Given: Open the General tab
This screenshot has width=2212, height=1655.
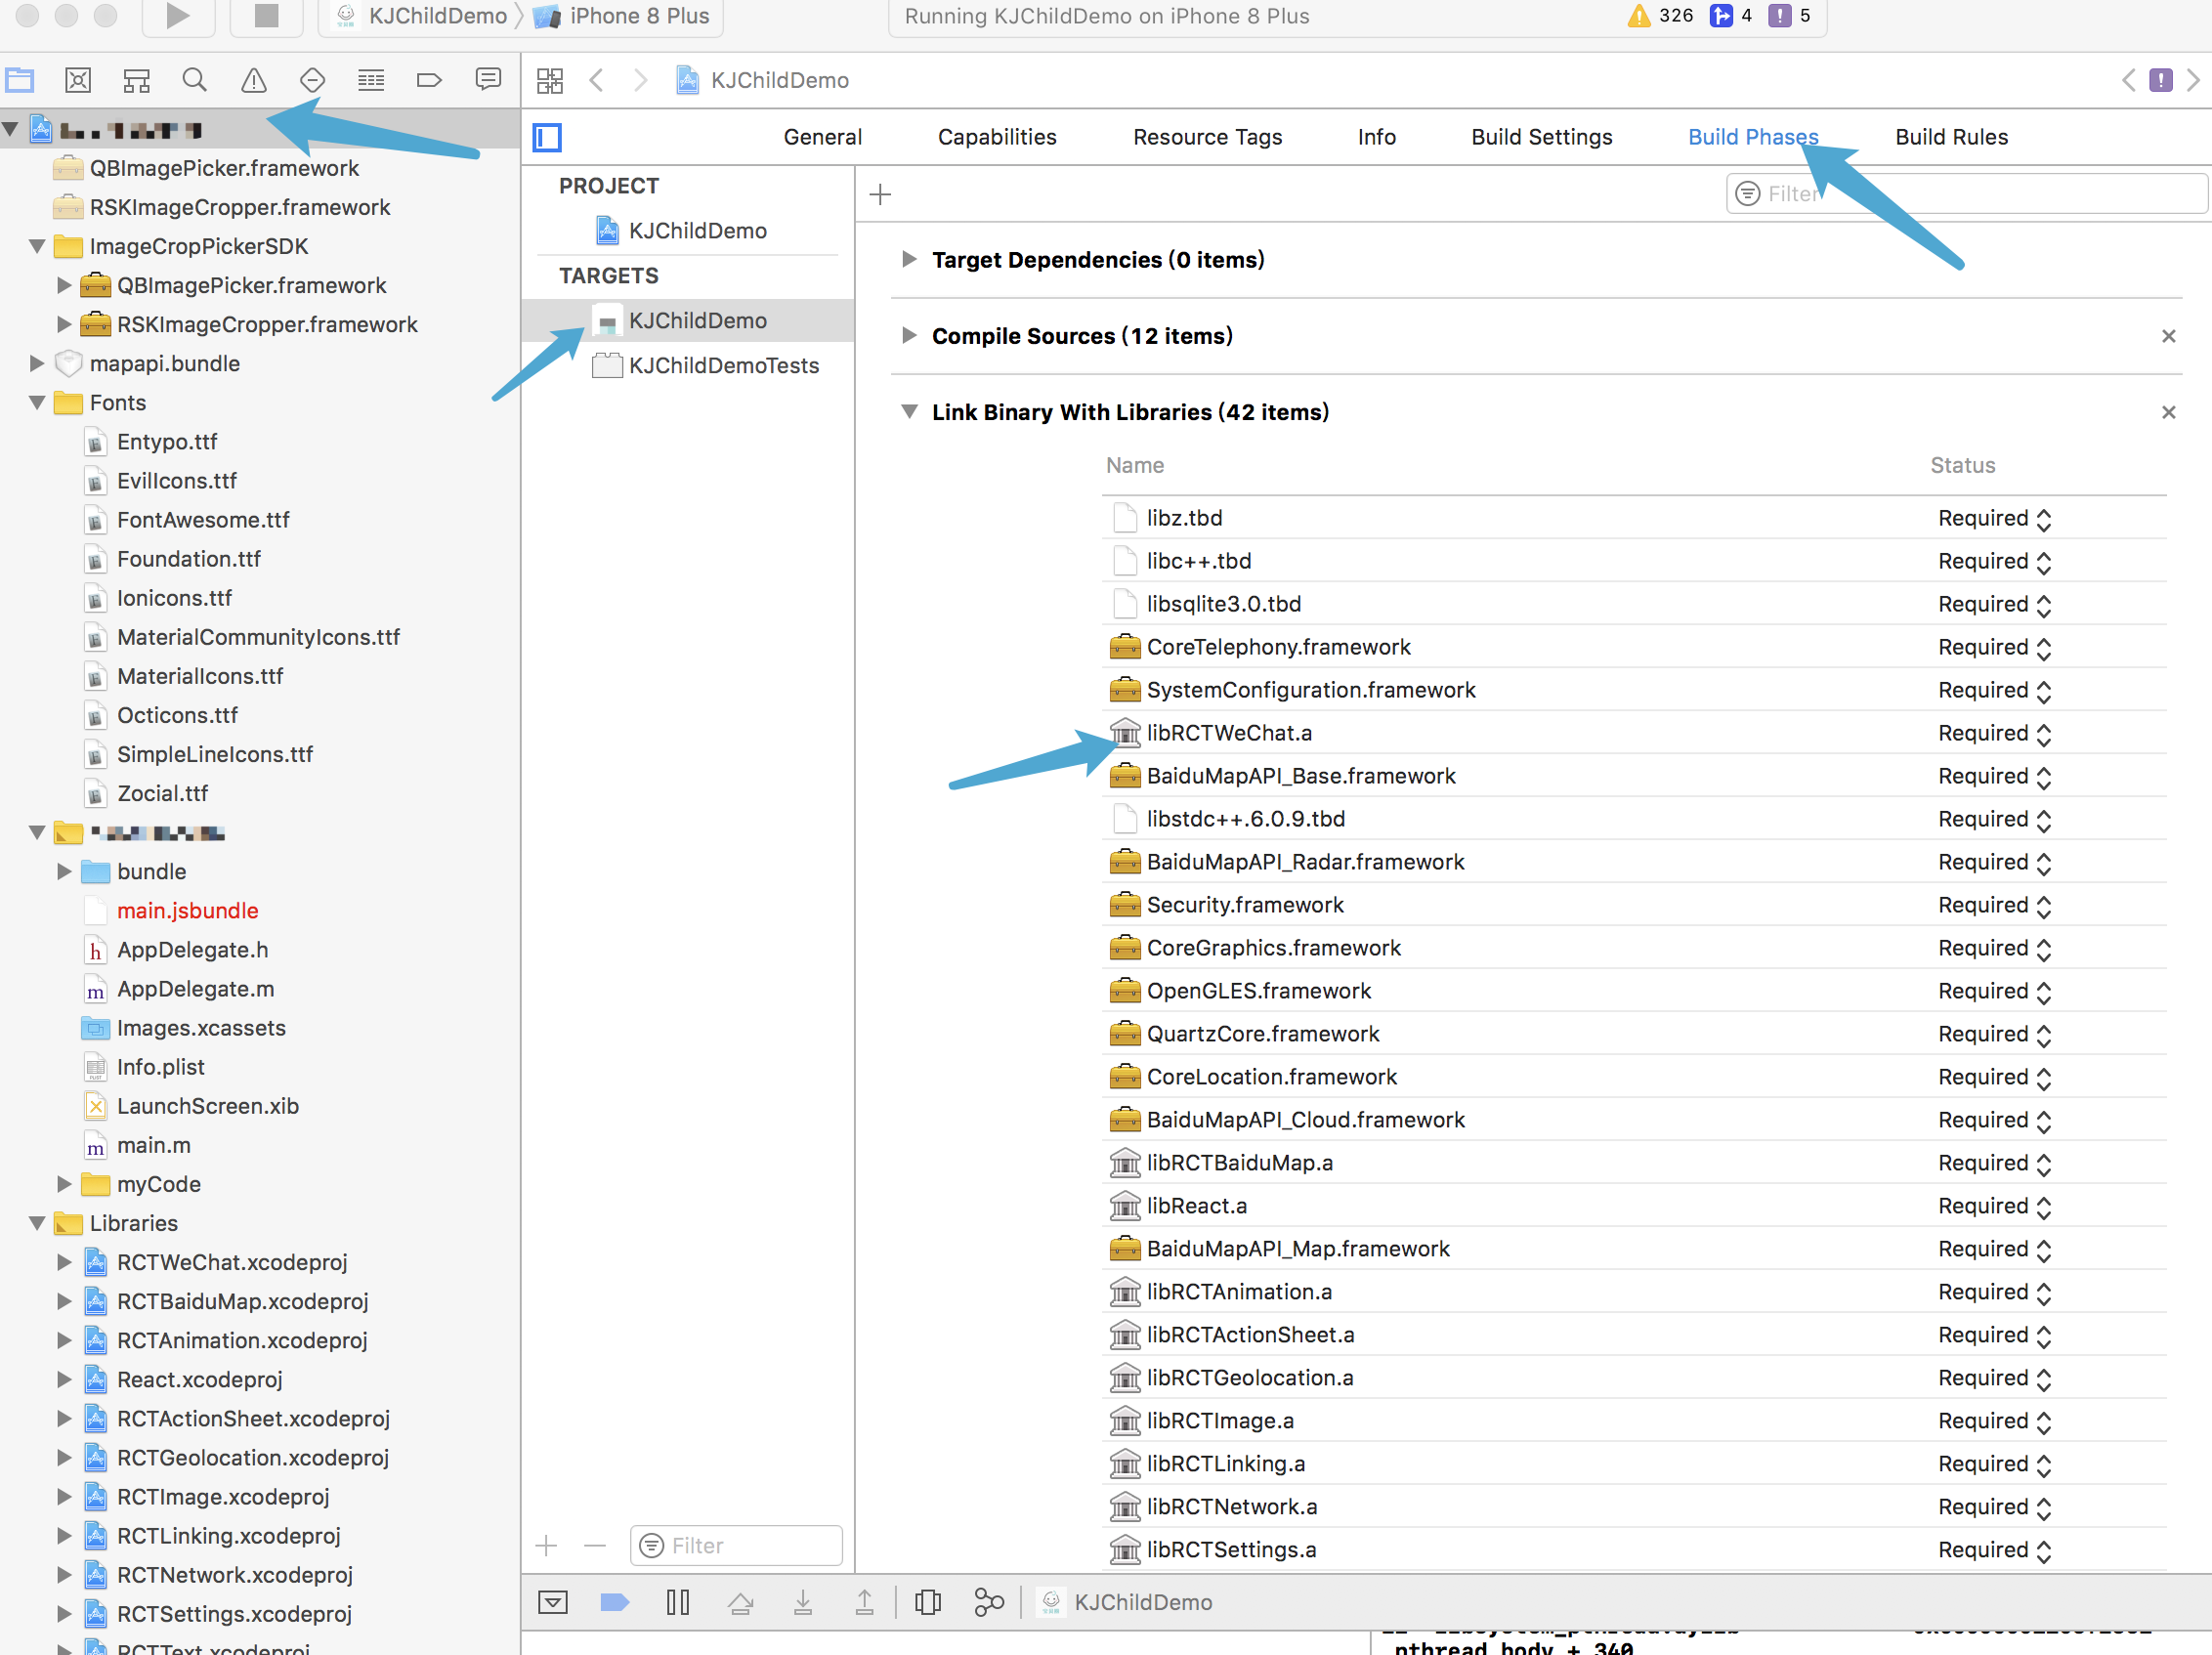Looking at the screenshot, I should [822, 137].
